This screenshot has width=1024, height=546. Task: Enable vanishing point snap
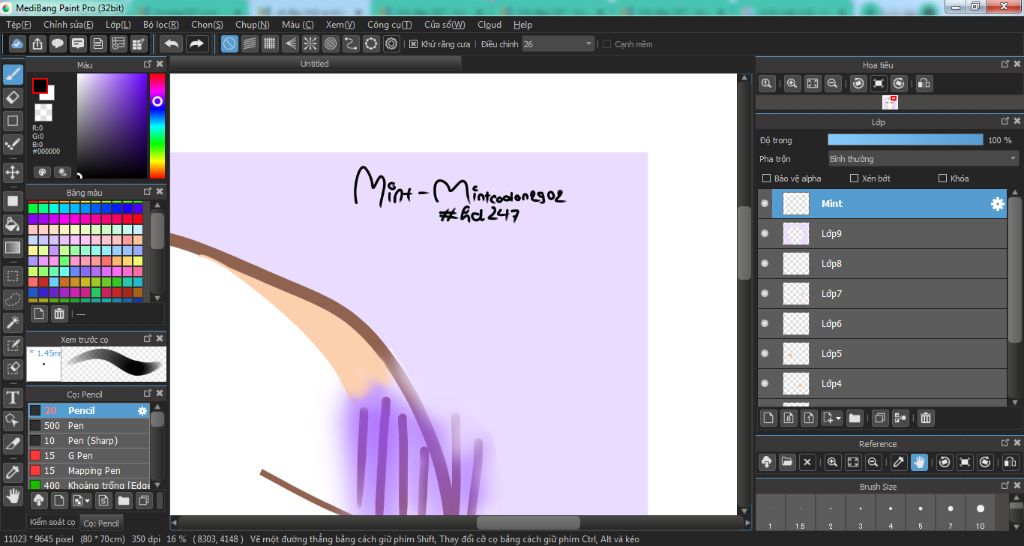tap(290, 44)
